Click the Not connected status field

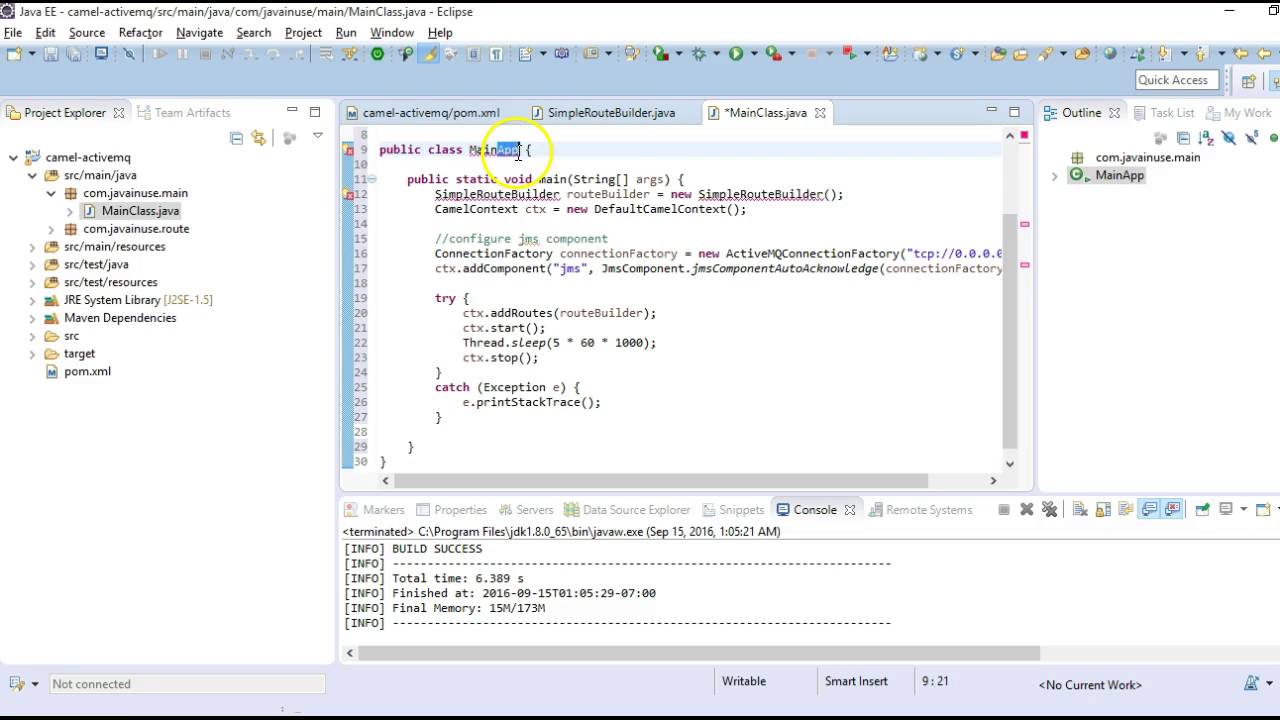pos(188,684)
